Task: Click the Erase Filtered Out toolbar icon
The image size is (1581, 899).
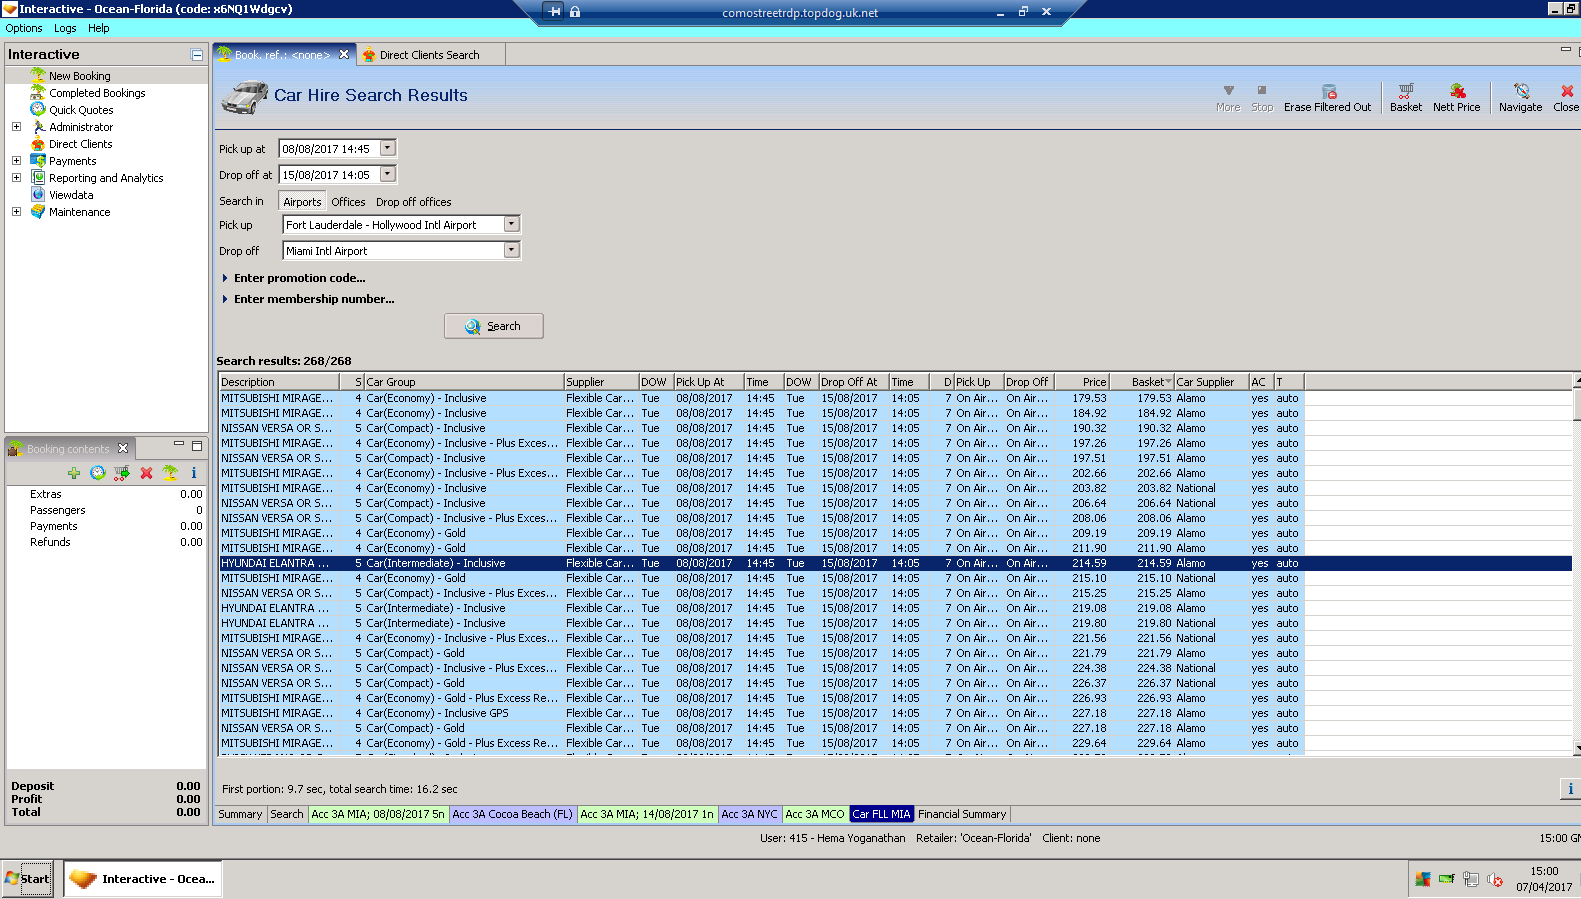Action: (x=1328, y=92)
